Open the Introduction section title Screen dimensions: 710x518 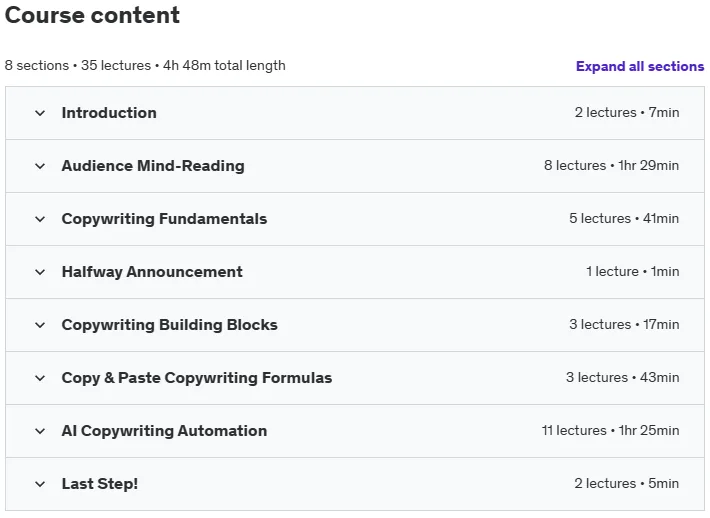point(109,113)
